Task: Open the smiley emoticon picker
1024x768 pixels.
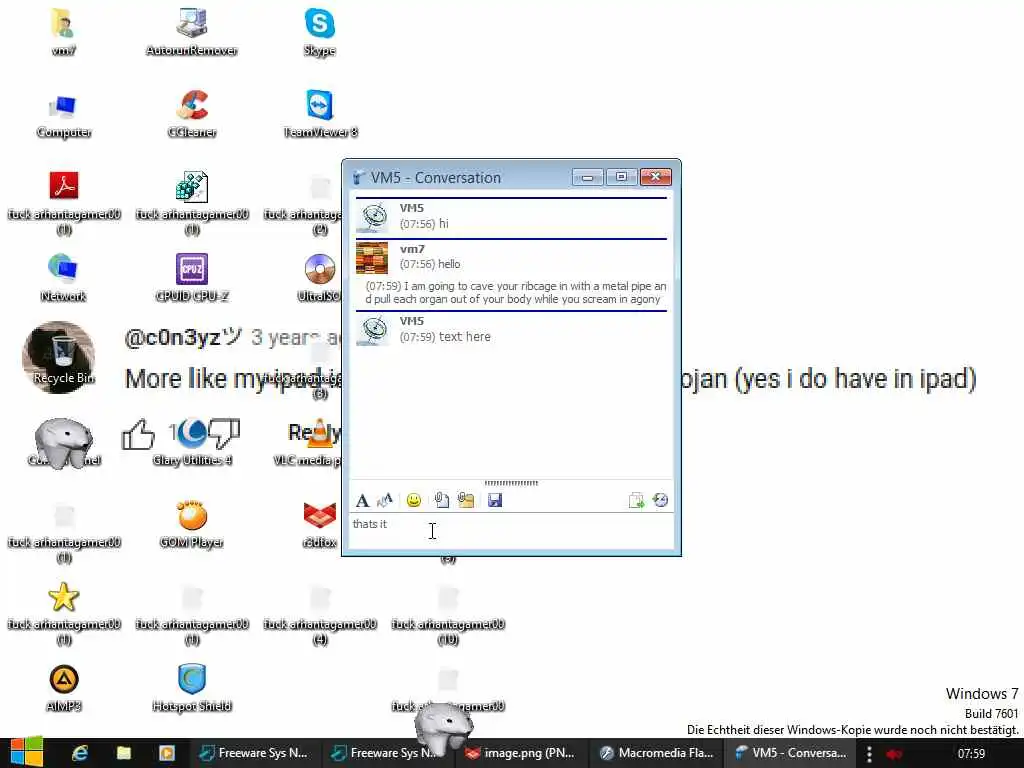Action: point(413,500)
